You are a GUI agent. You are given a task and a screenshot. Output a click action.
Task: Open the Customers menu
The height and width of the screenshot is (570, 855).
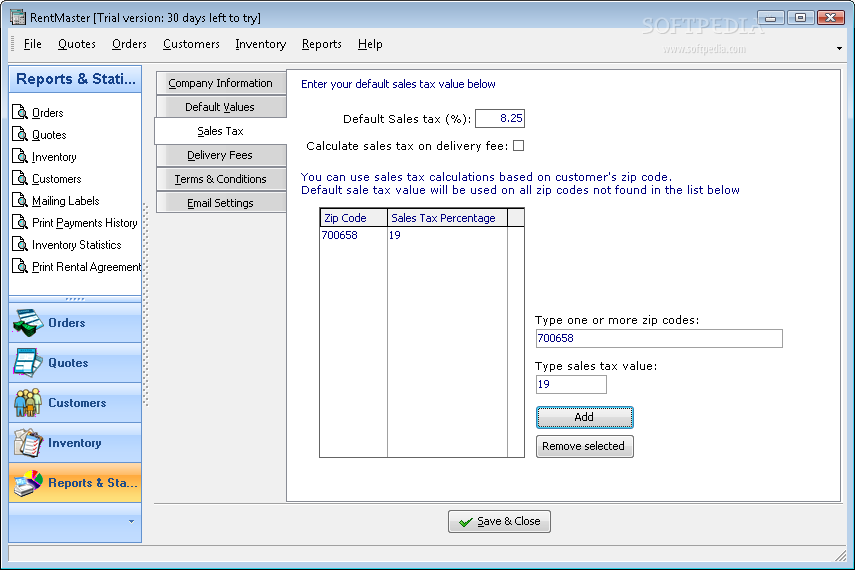191,44
